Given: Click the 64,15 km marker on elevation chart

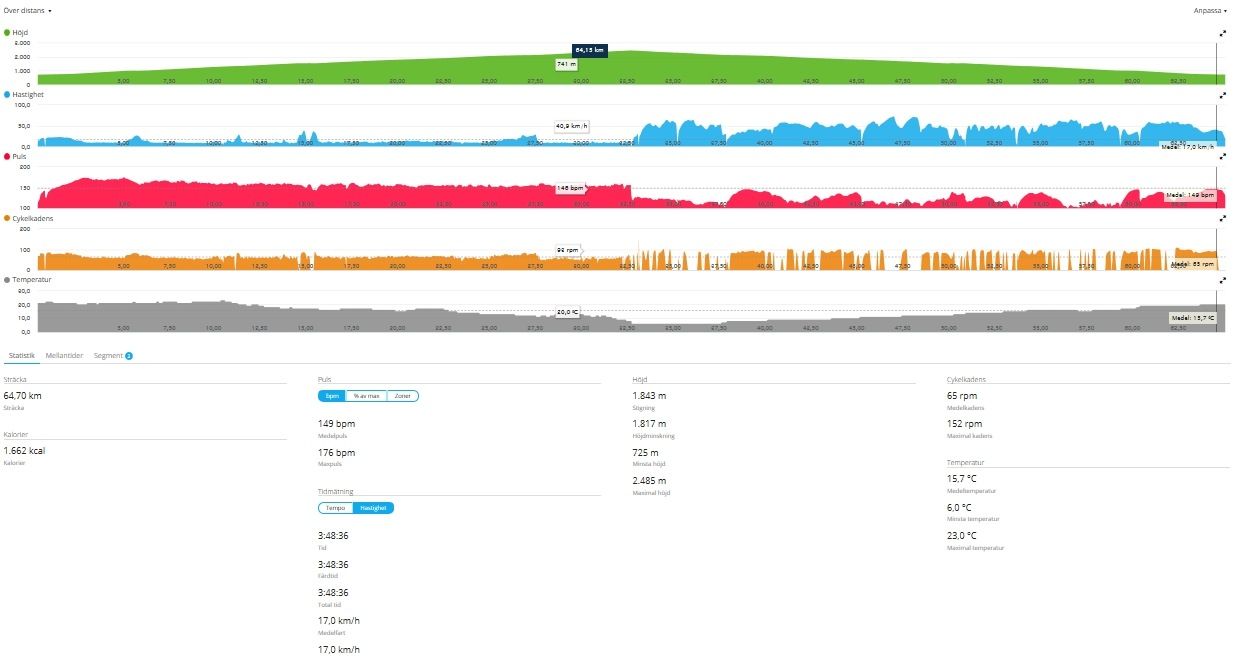Looking at the screenshot, I should pyautogui.click(x=590, y=49).
